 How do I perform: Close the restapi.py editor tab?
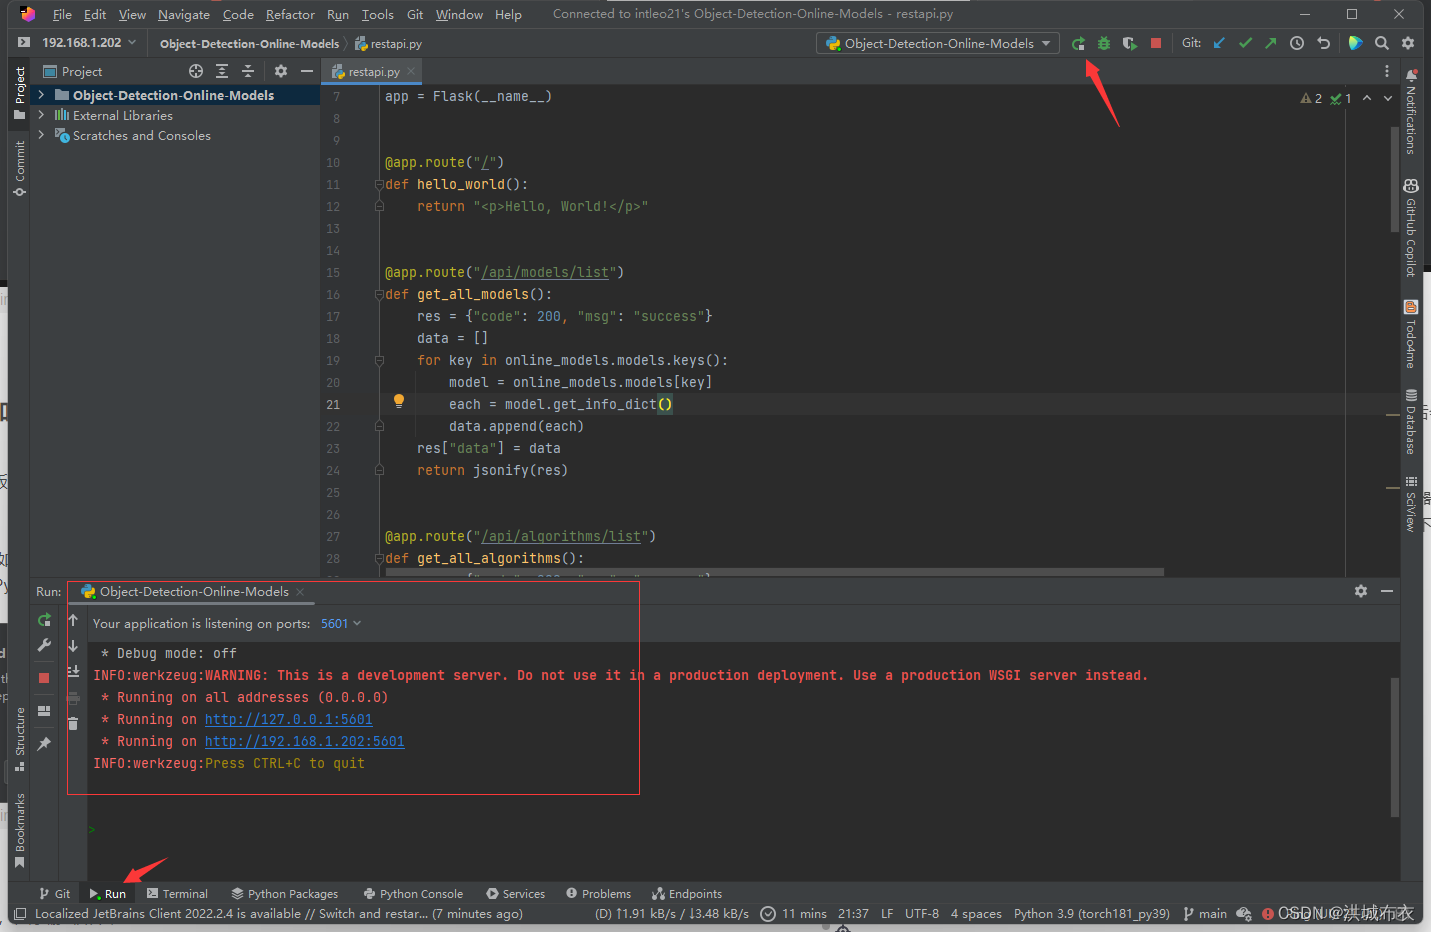click(x=411, y=71)
